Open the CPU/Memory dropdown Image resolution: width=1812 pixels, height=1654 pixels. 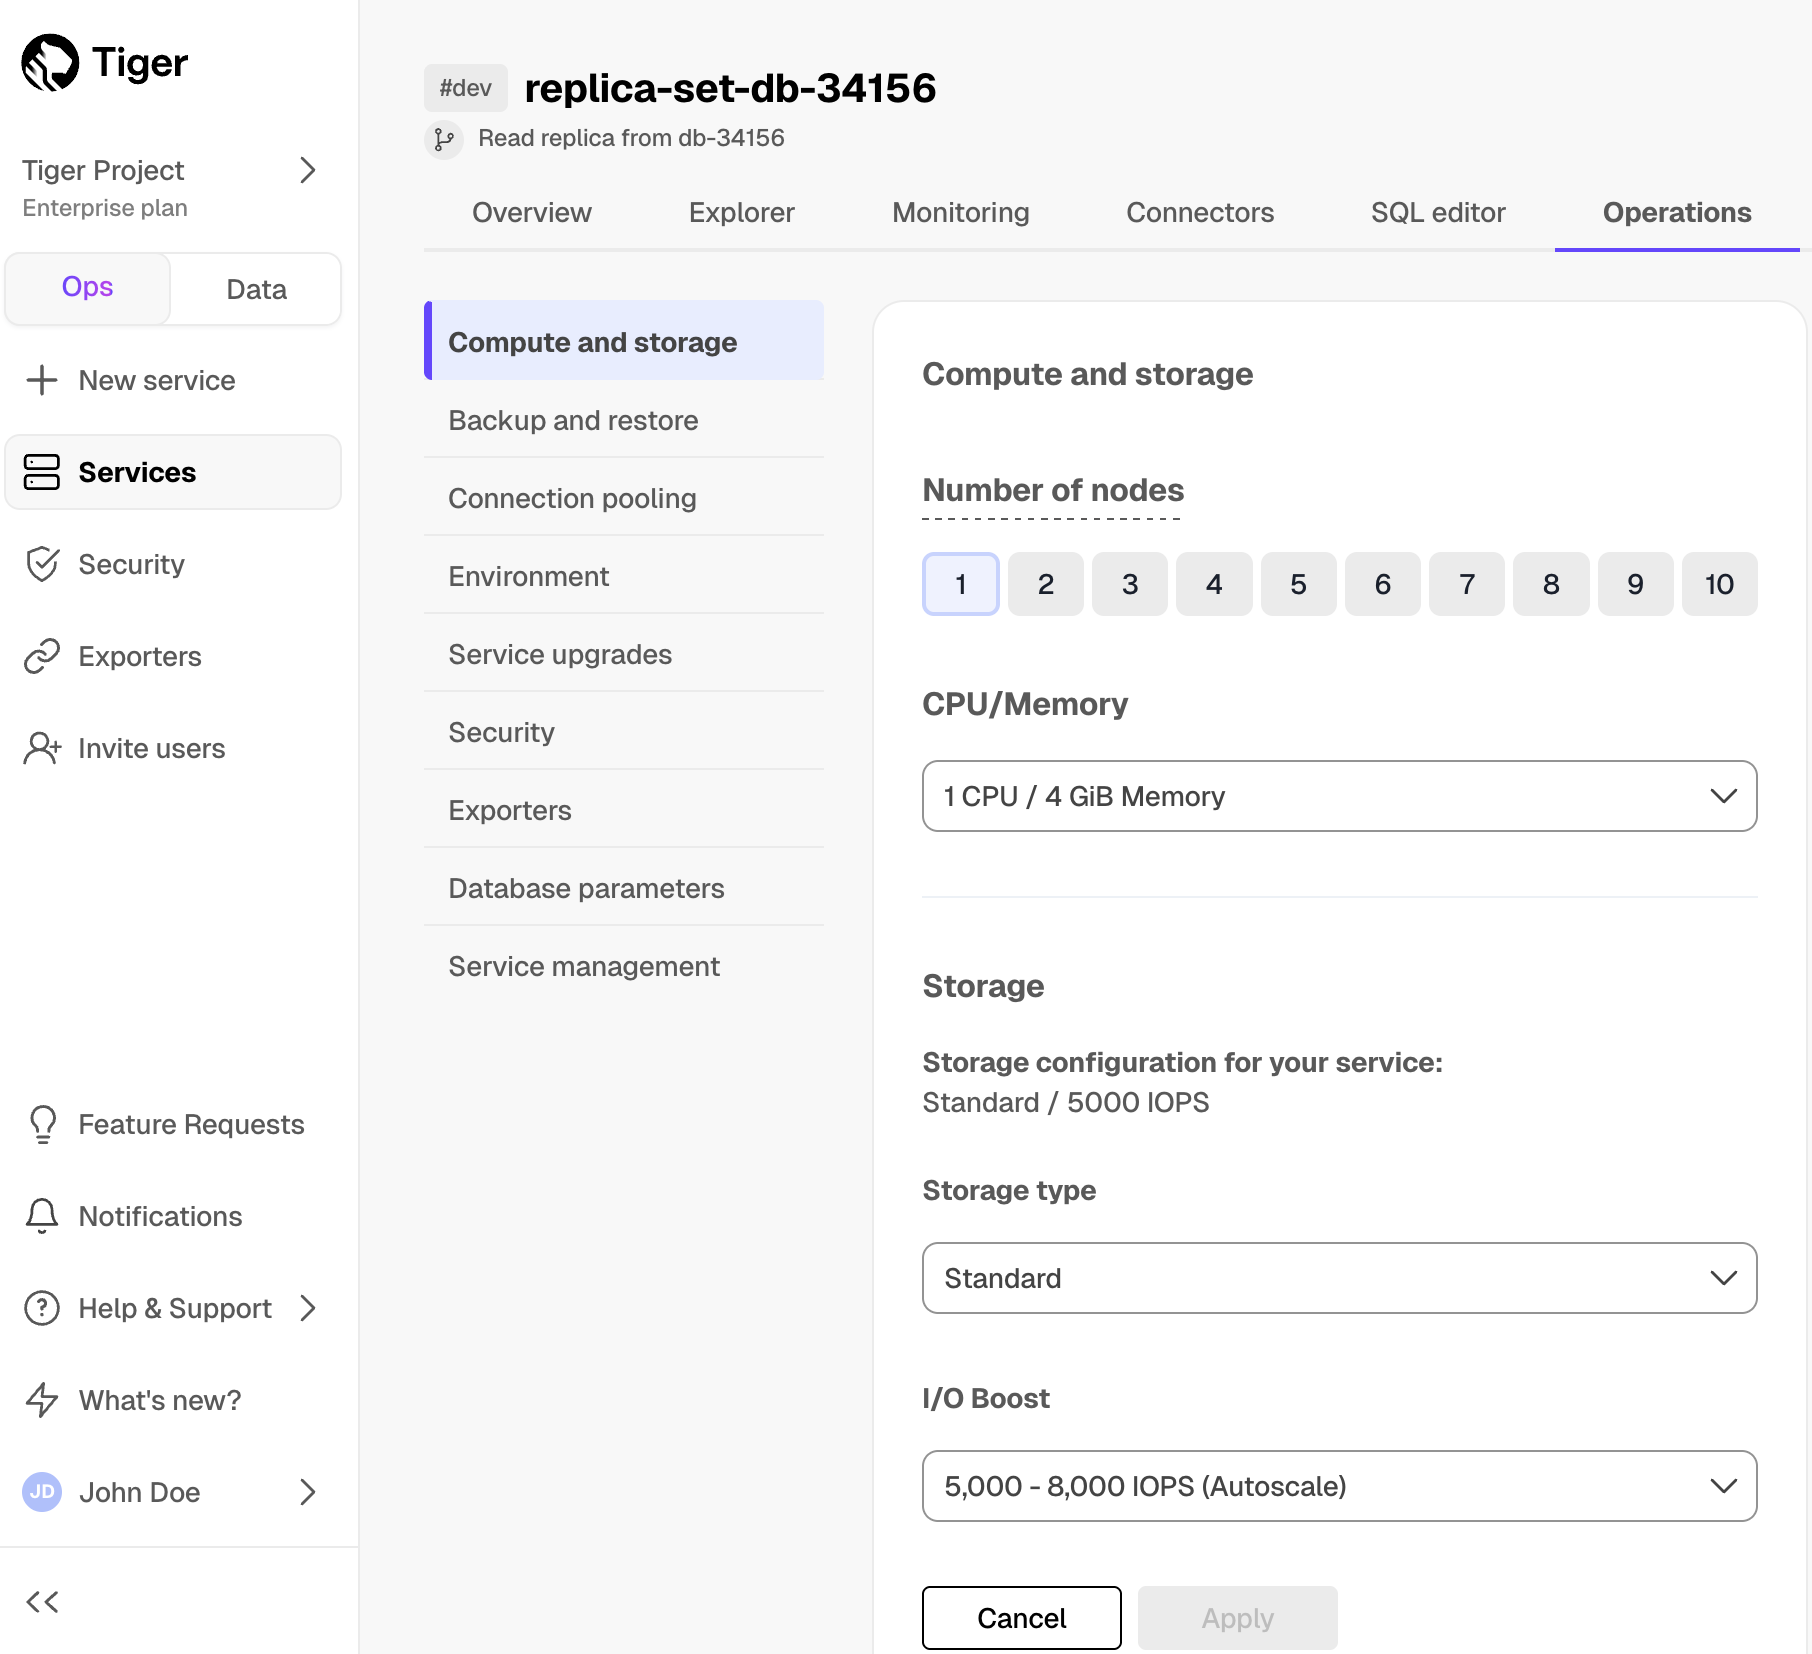tap(1339, 796)
